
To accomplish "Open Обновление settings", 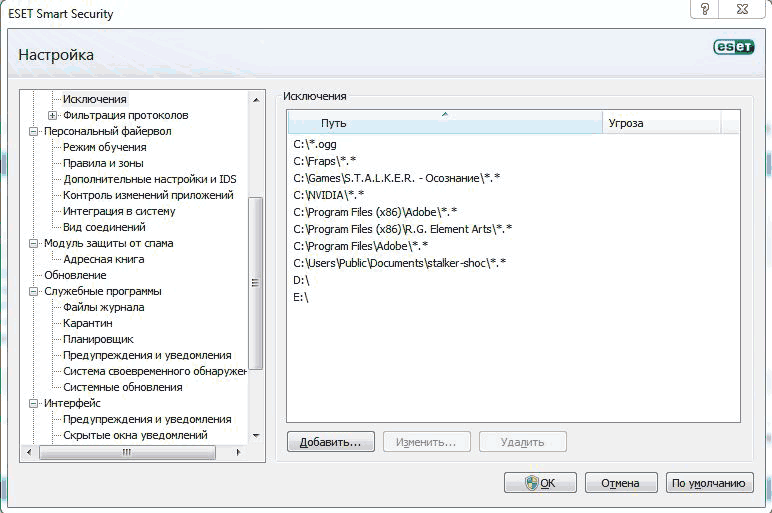I will tap(75, 275).
